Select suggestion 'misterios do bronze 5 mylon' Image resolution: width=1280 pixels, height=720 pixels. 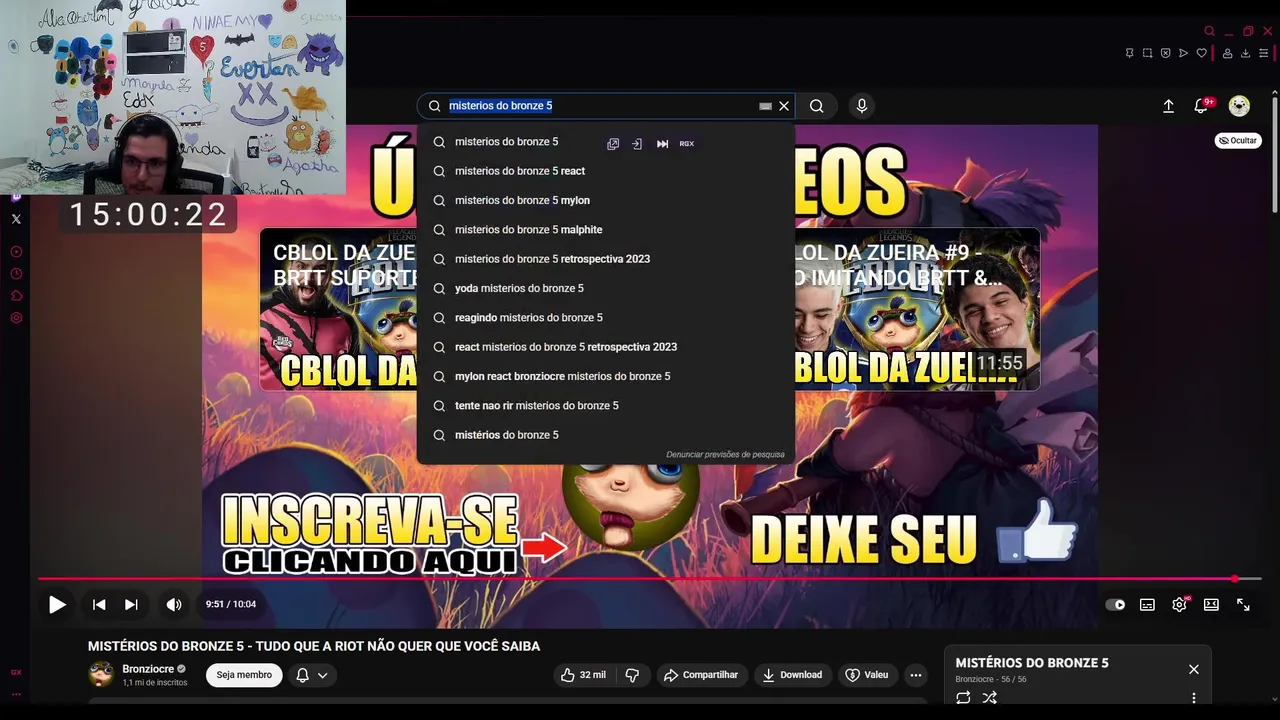point(606,200)
